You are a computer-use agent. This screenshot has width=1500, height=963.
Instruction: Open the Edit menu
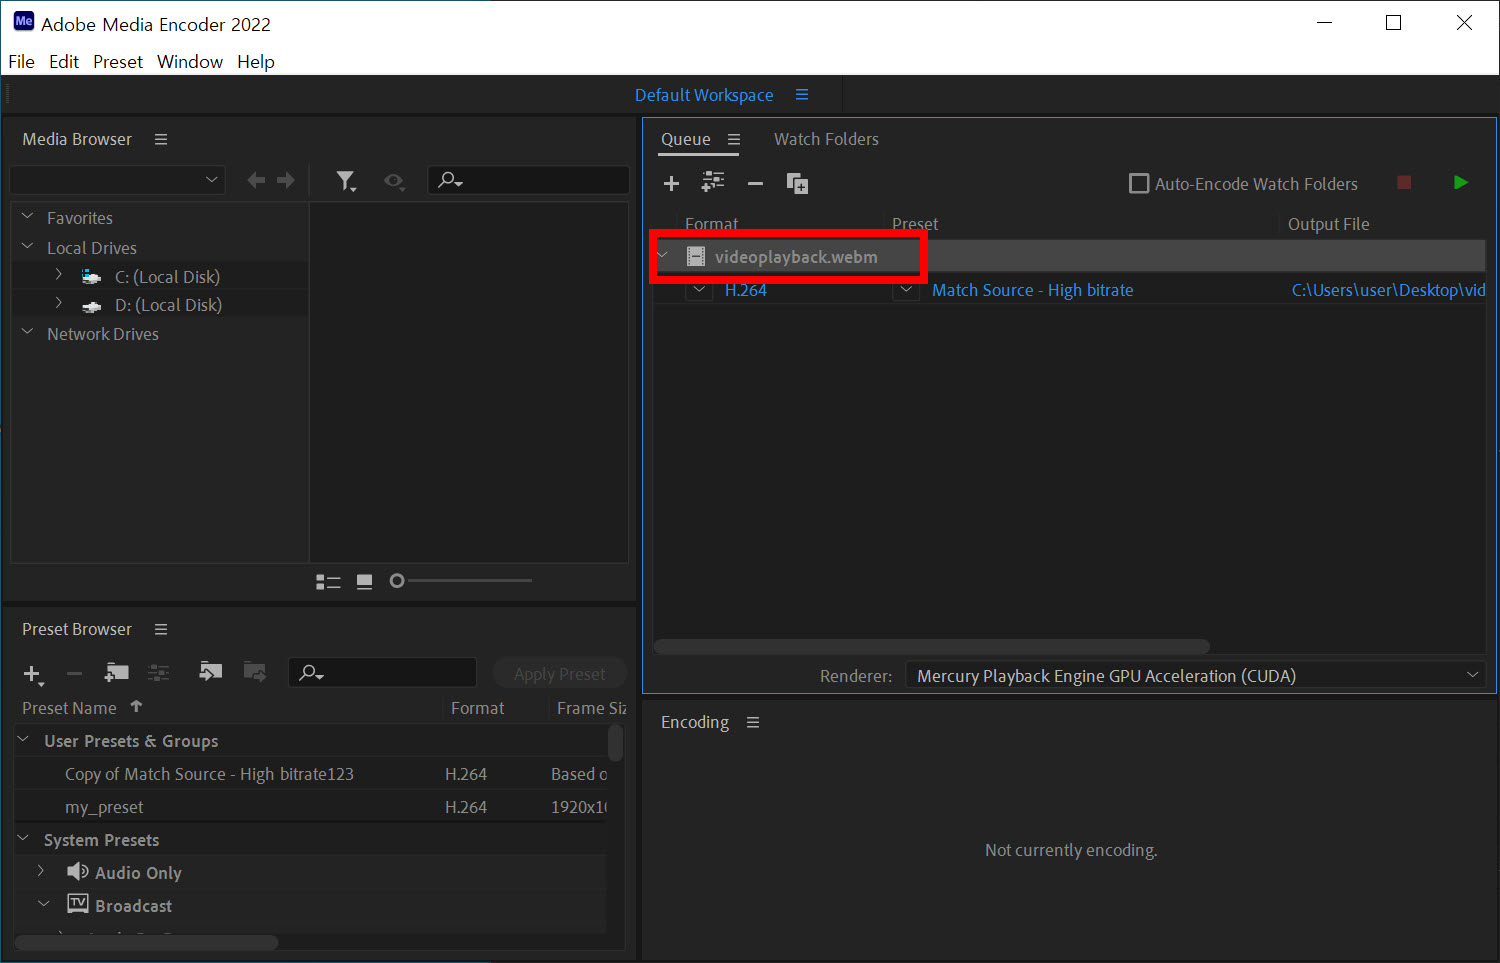tap(64, 61)
